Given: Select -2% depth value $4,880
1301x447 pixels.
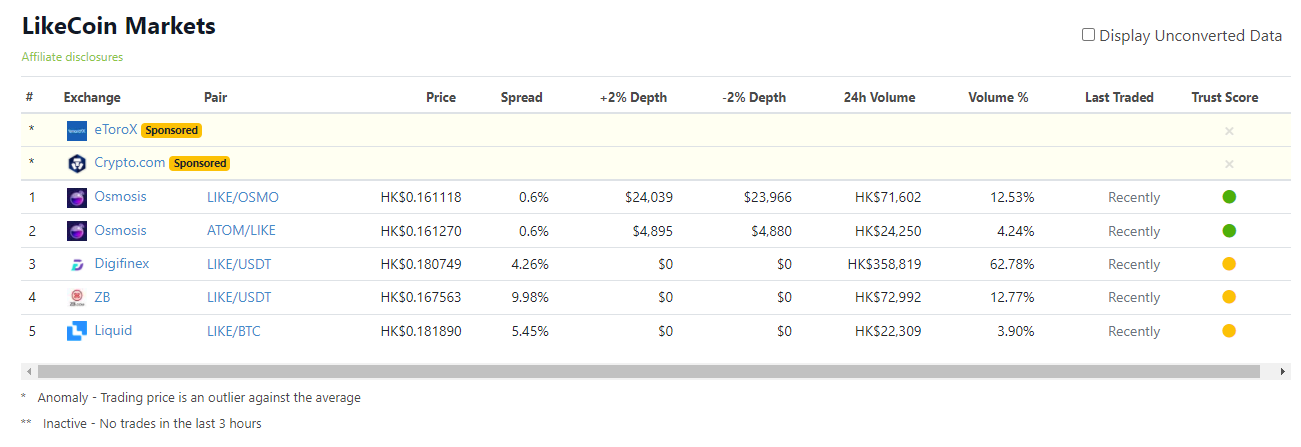Looking at the screenshot, I should (771, 231).
